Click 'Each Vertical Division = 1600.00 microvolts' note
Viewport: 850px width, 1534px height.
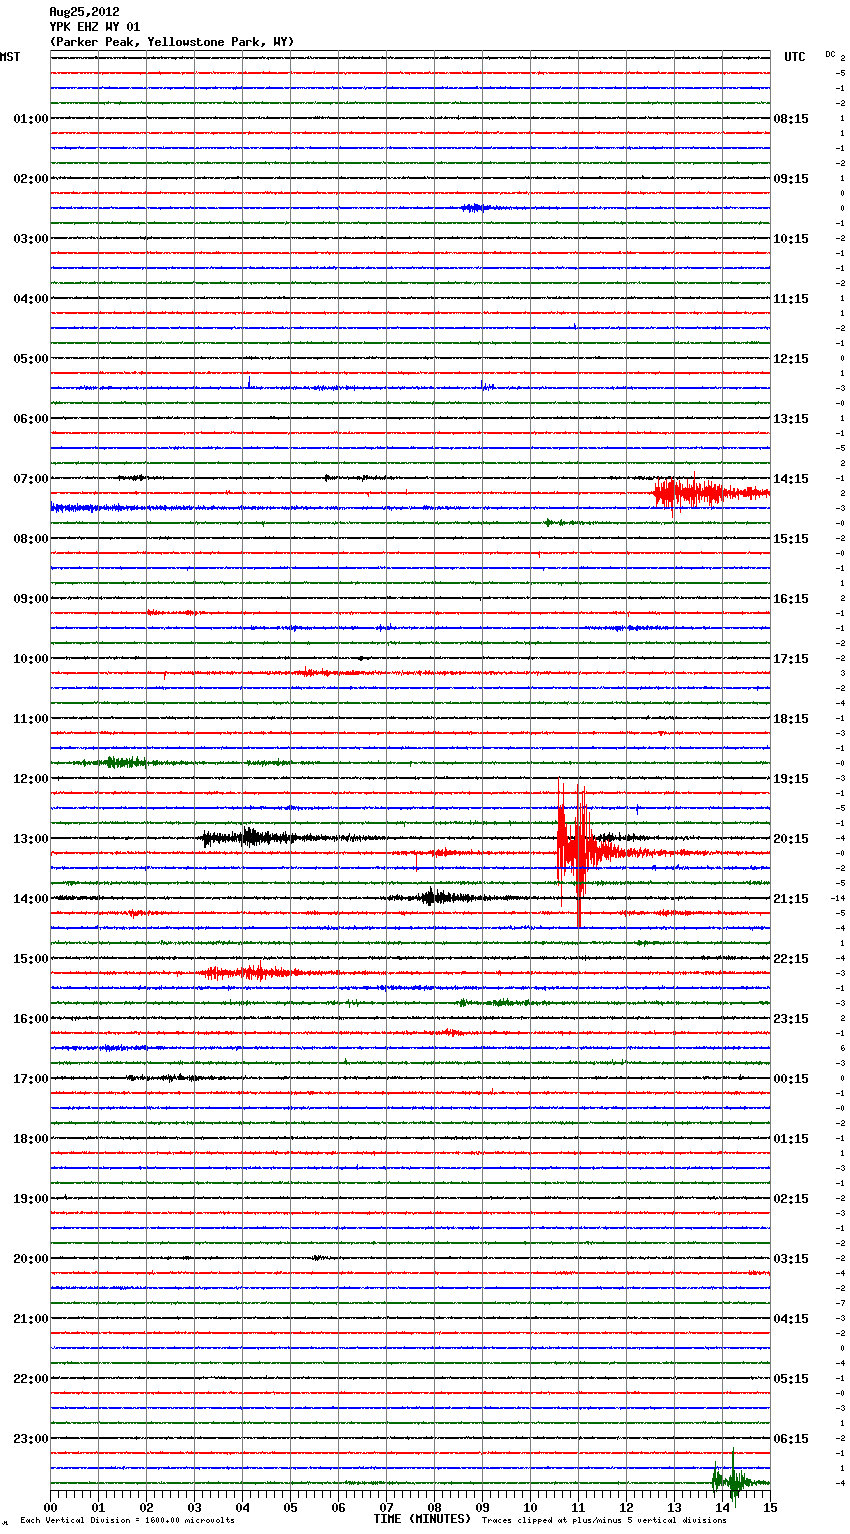[x=127, y=1521]
